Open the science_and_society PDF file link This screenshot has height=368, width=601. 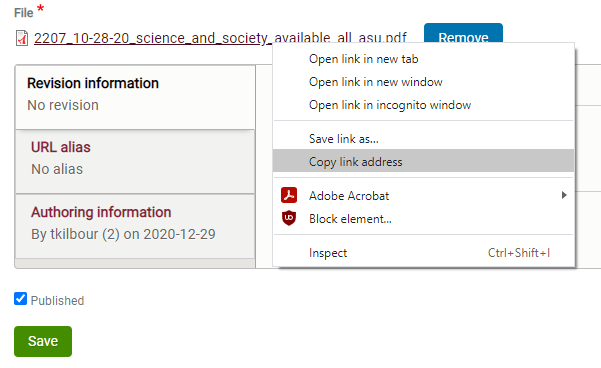[220, 38]
